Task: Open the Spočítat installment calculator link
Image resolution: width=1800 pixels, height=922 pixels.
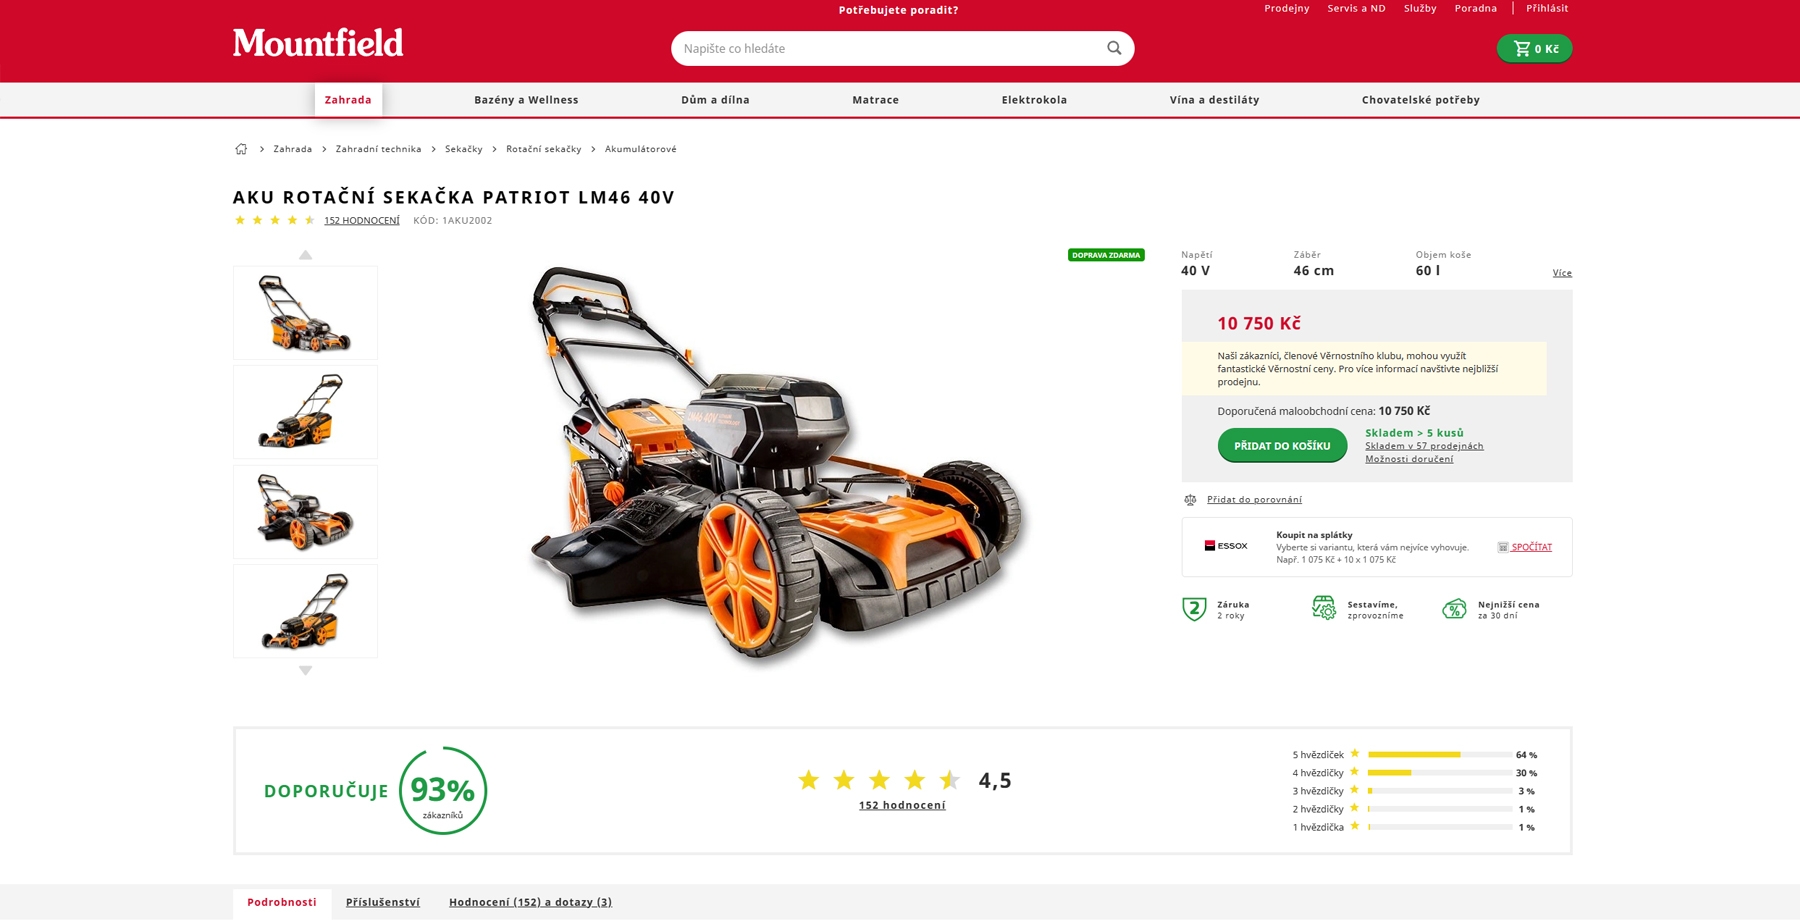Action: coord(1531,547)
